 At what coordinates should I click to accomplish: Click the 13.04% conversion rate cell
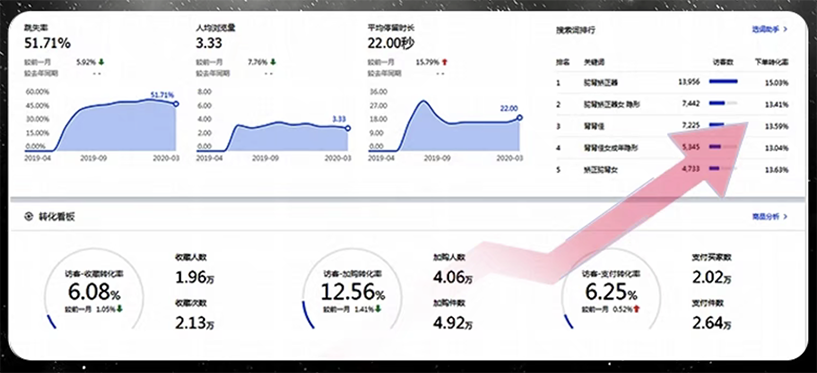click(776, 148)
